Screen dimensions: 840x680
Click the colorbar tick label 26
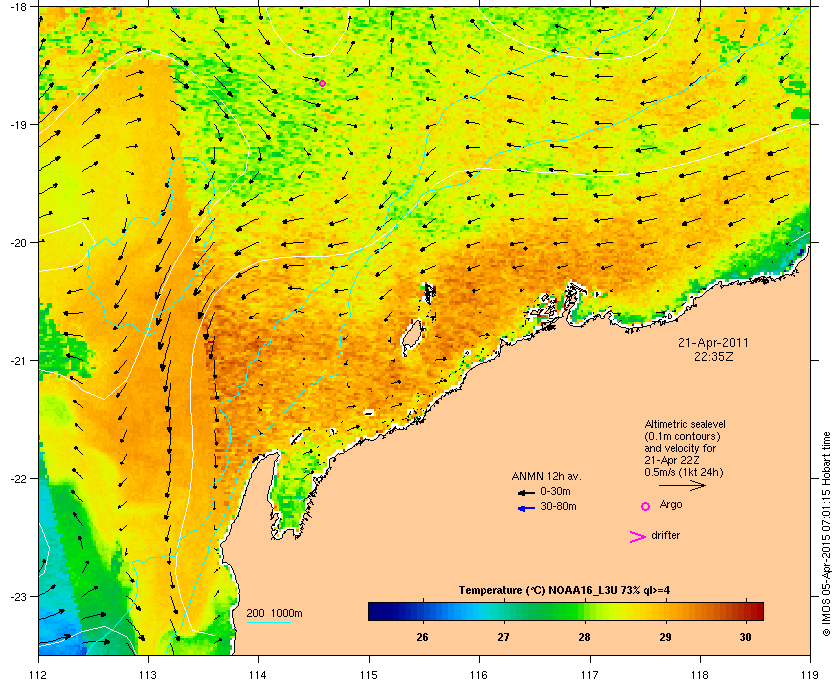(423, 637)
